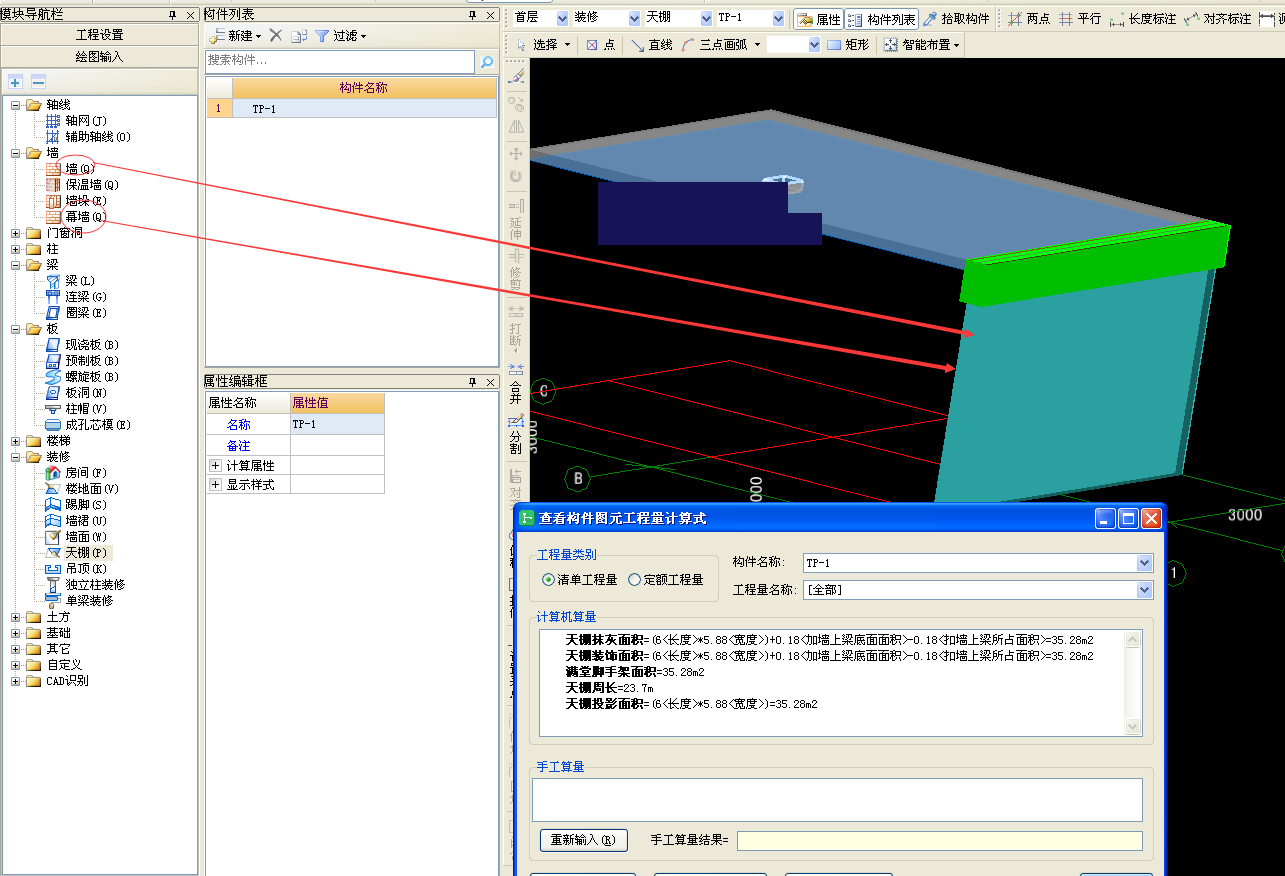Open the 过滤 filter funnel
The width and height of the screenshot is (1285, 876).
pyautogui.click(x=340, y=36)
